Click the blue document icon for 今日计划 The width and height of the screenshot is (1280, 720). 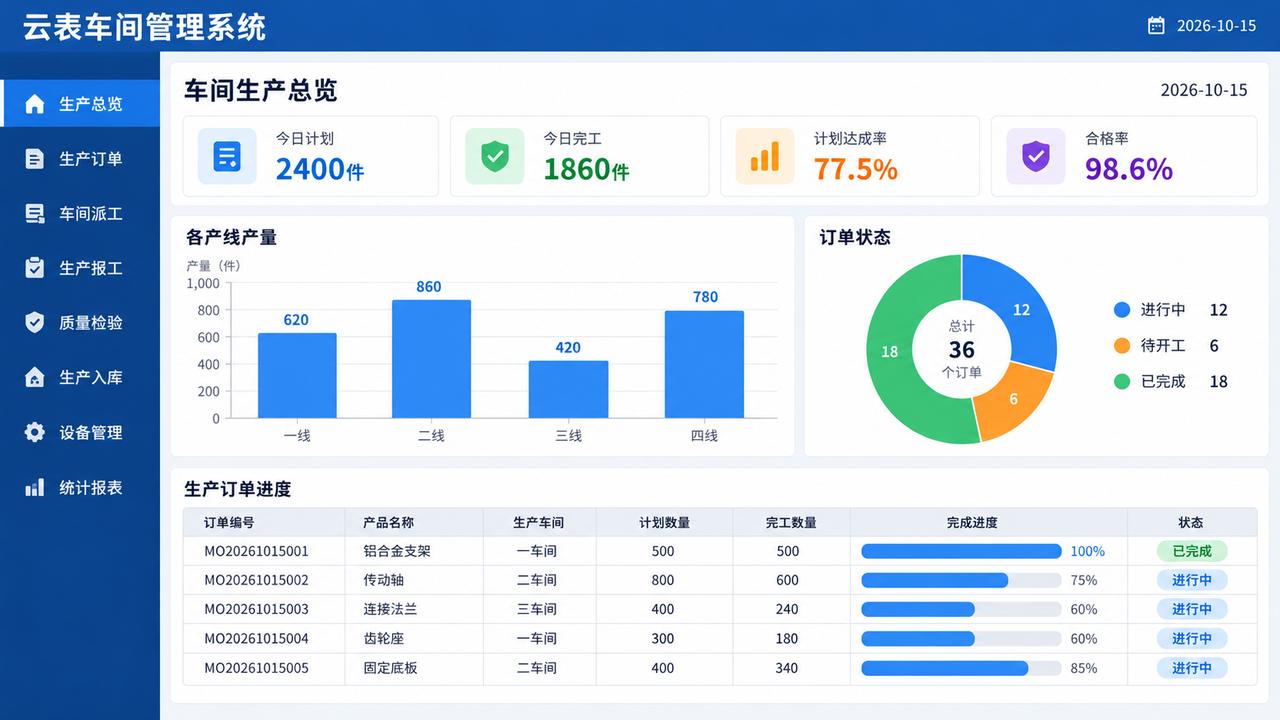tap(227, 156)
